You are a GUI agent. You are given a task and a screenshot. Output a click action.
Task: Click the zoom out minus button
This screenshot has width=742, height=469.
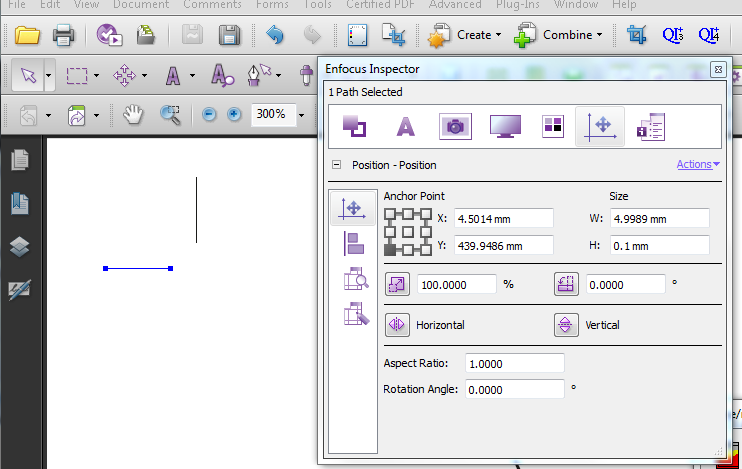(x=209, y=115)
